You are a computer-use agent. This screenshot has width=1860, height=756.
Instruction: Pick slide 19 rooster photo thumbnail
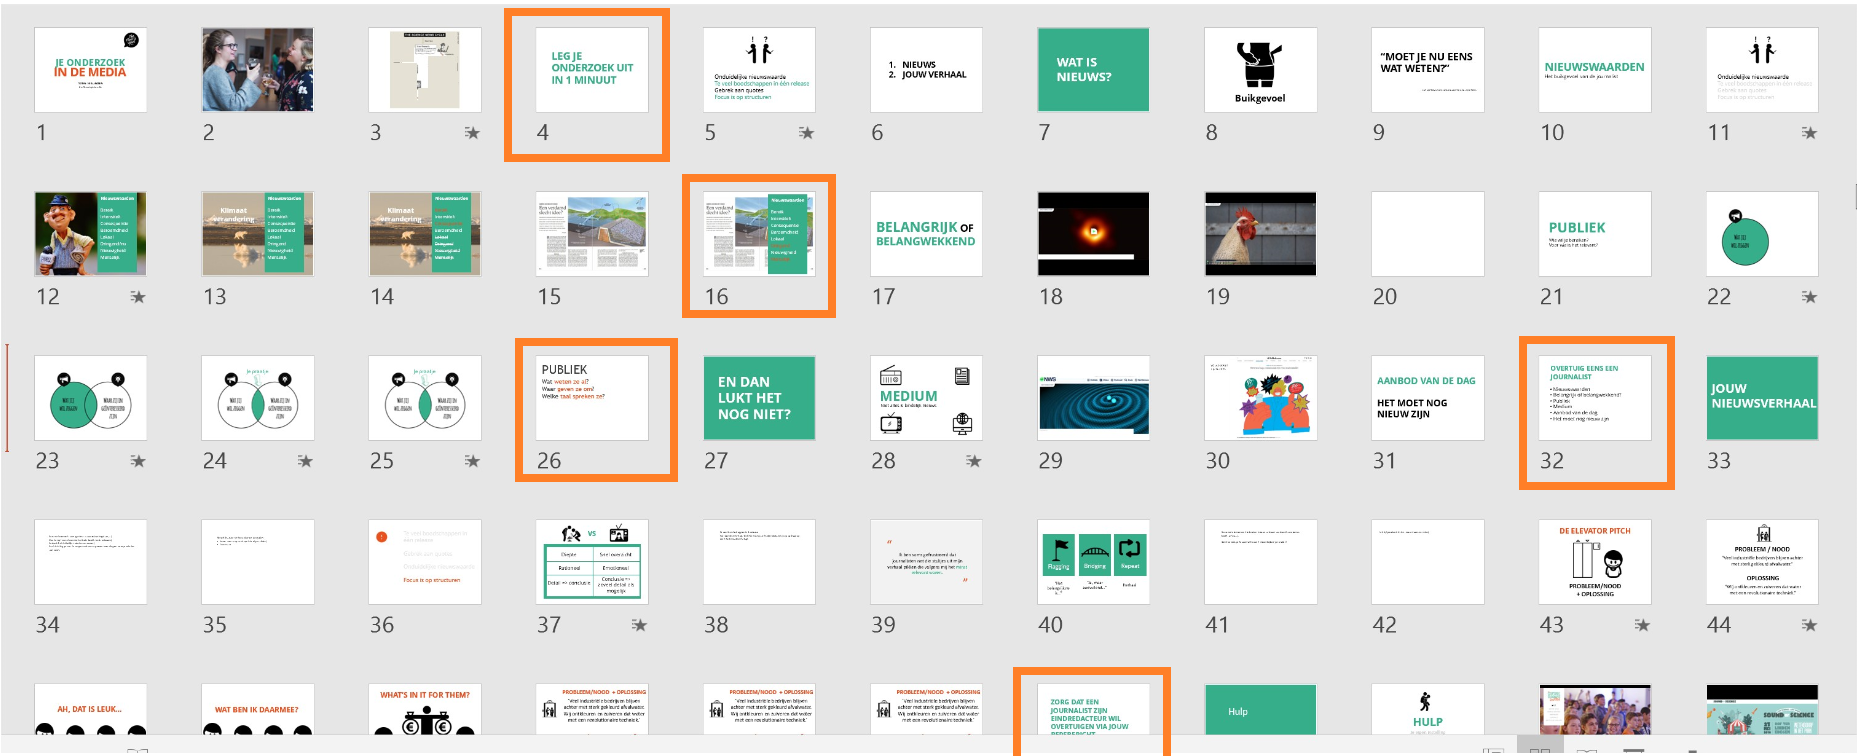point(1260,233)
